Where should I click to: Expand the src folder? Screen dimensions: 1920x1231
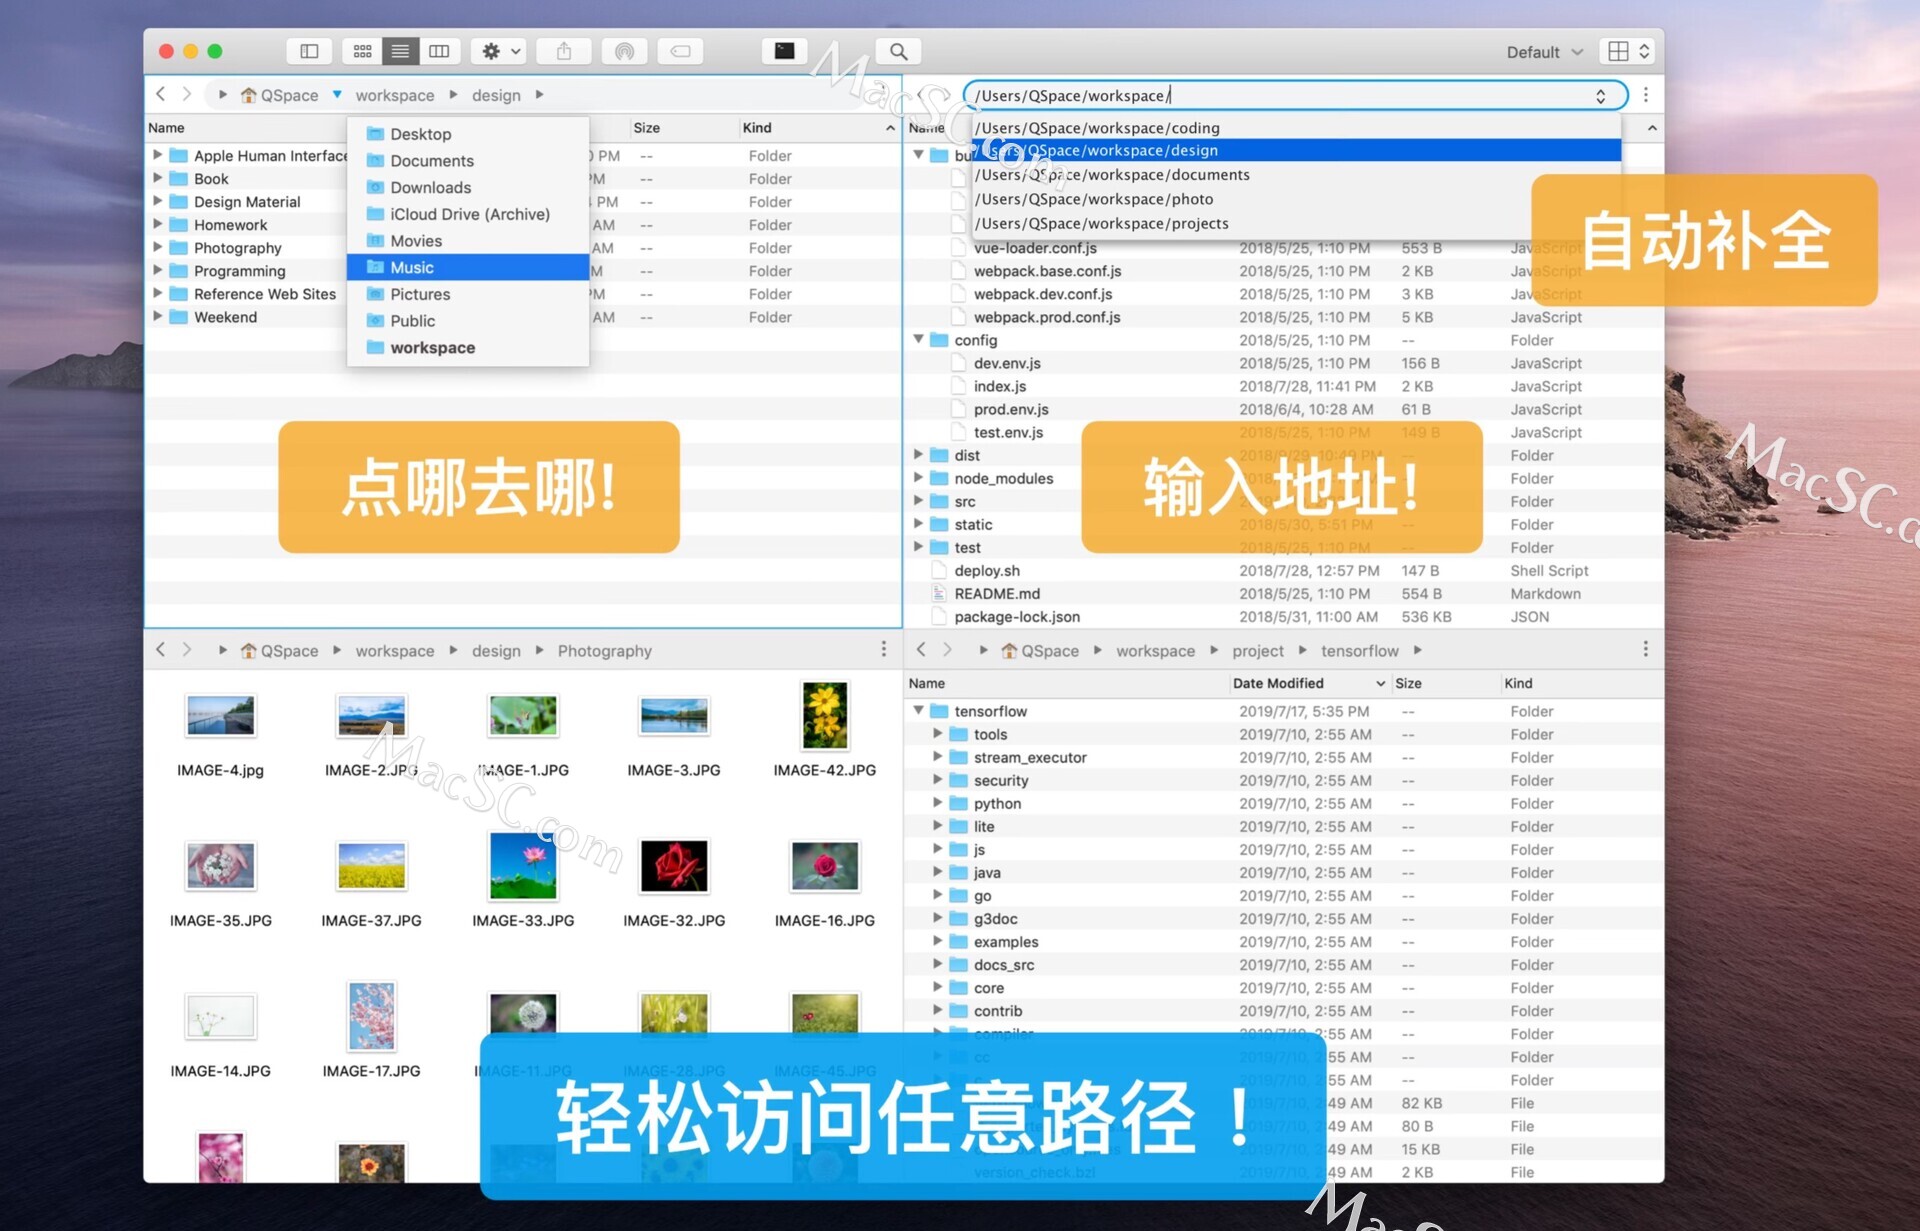(918, 501)
